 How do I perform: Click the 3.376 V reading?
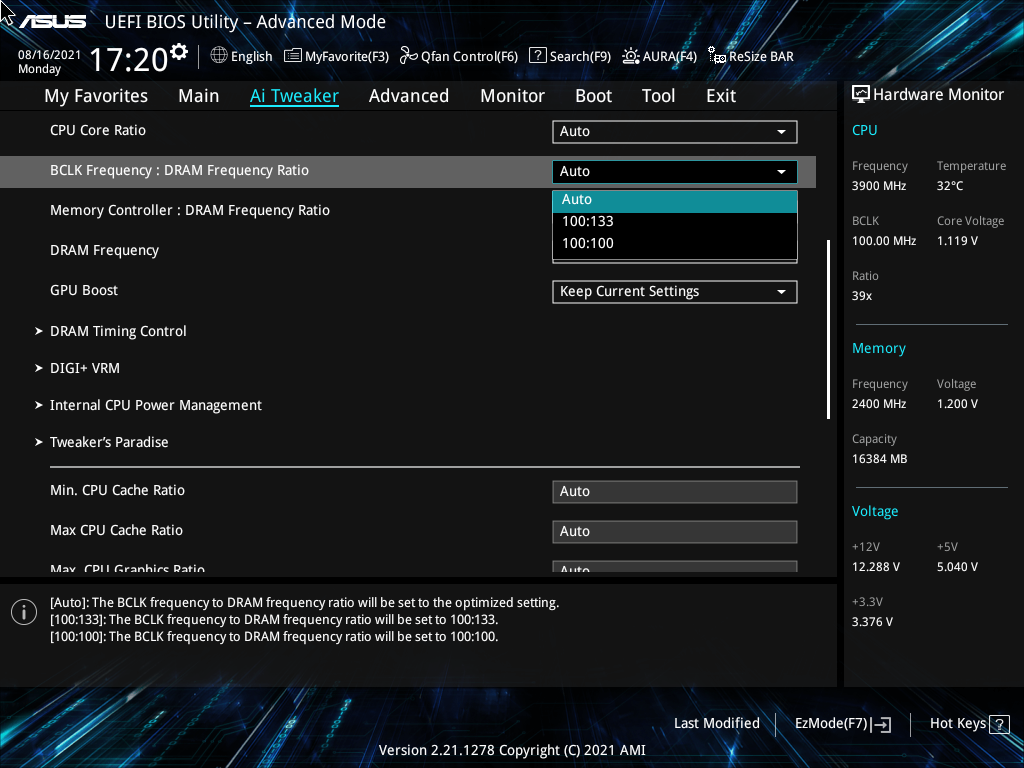click(872, 622)
